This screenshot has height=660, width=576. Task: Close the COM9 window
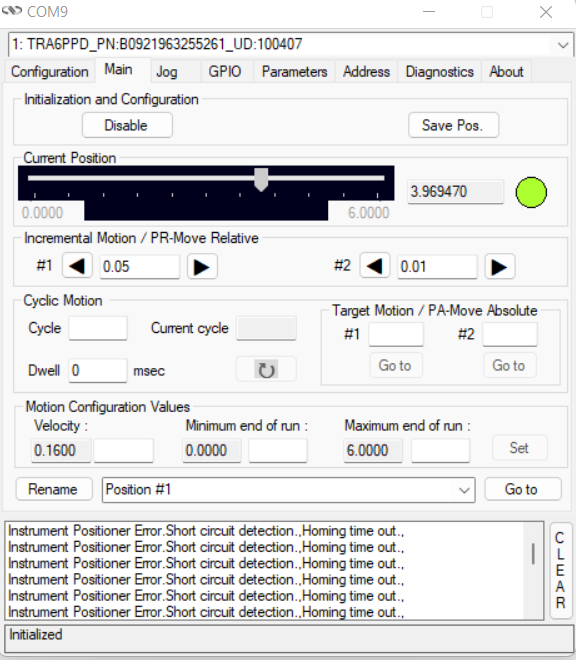pos(546,12)
